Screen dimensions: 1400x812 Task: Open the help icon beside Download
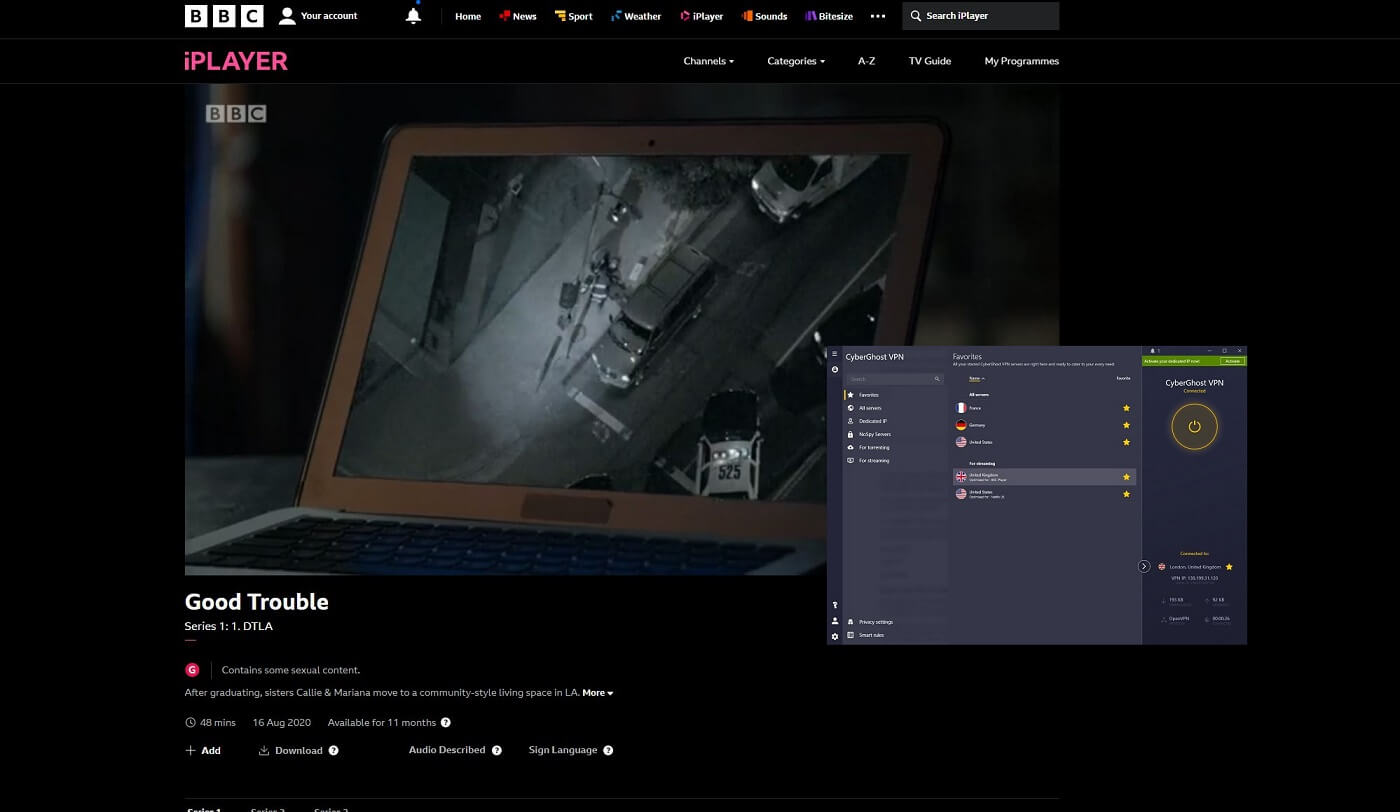point(333,750)
